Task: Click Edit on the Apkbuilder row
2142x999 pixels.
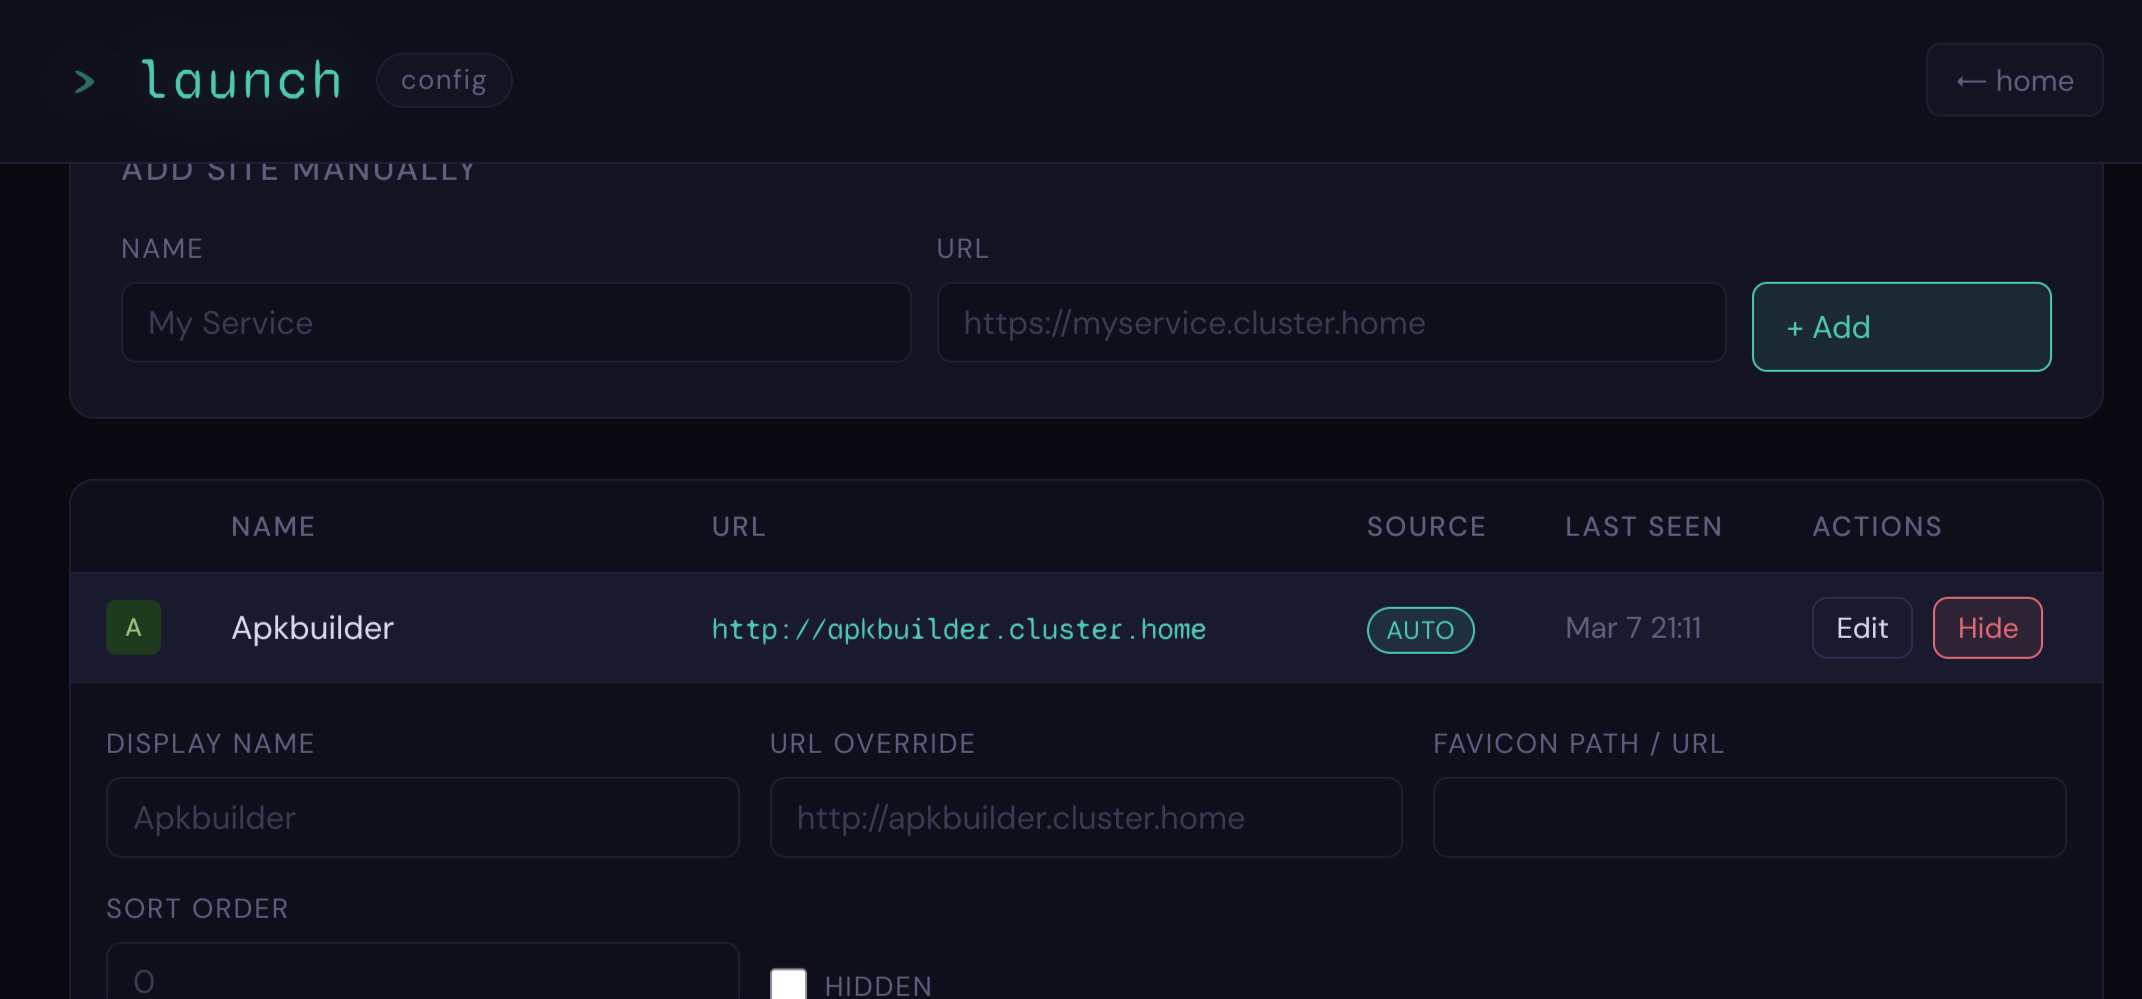Action: tap(1861, 627)
